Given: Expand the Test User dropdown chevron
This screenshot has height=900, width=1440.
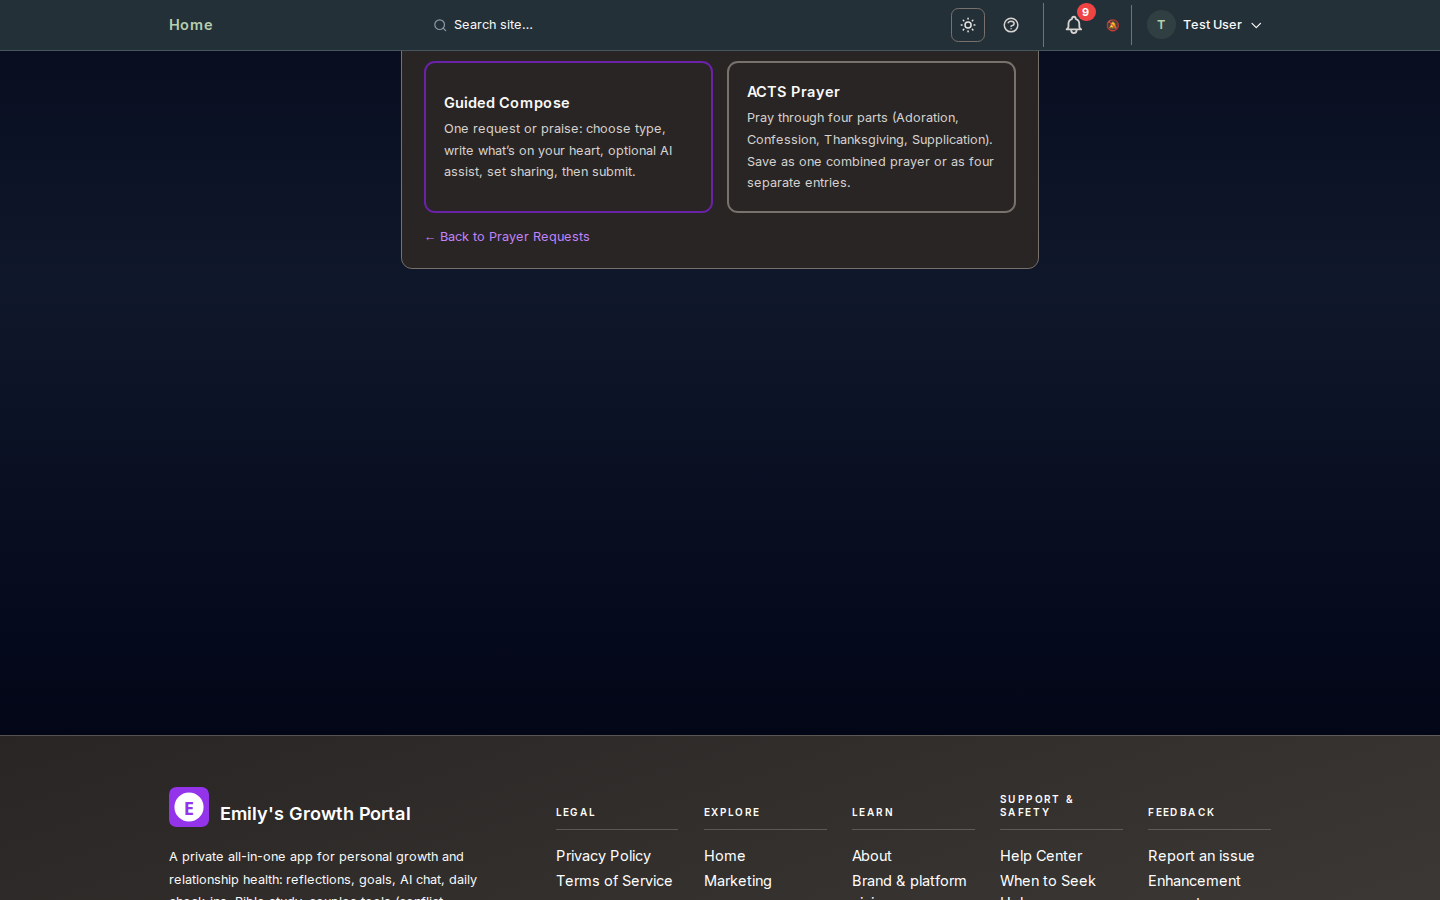Looking at the screenshot, I should 1256,26.
